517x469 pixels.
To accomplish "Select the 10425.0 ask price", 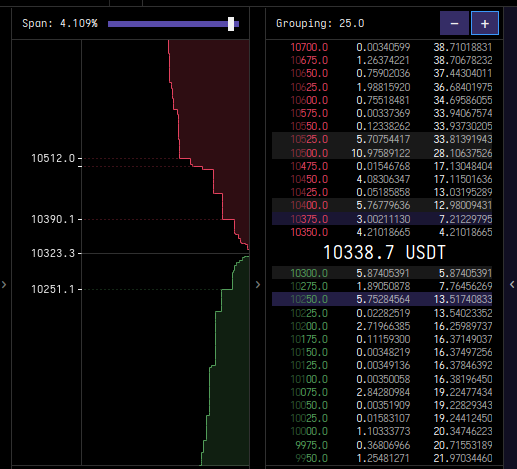I will point(309,192).
